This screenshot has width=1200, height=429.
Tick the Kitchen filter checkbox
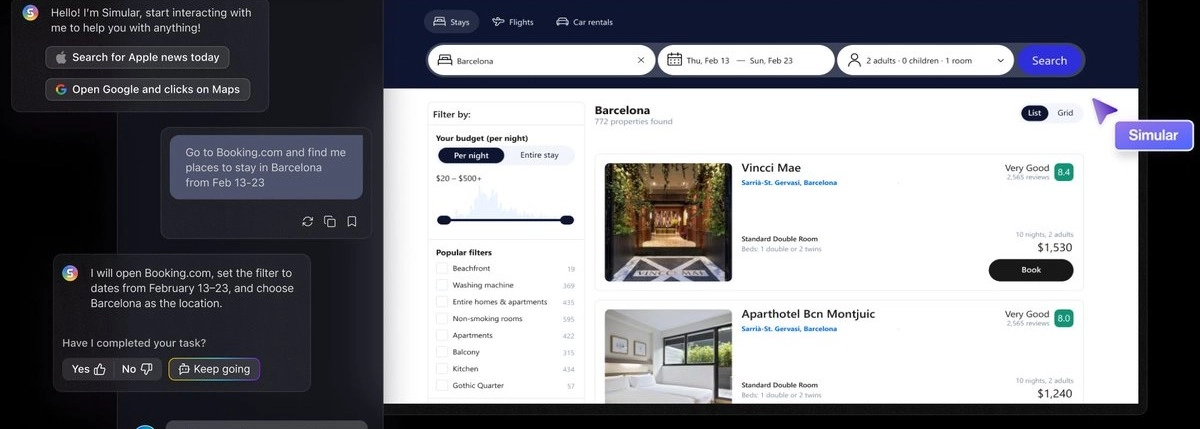(x=442, y=369)
